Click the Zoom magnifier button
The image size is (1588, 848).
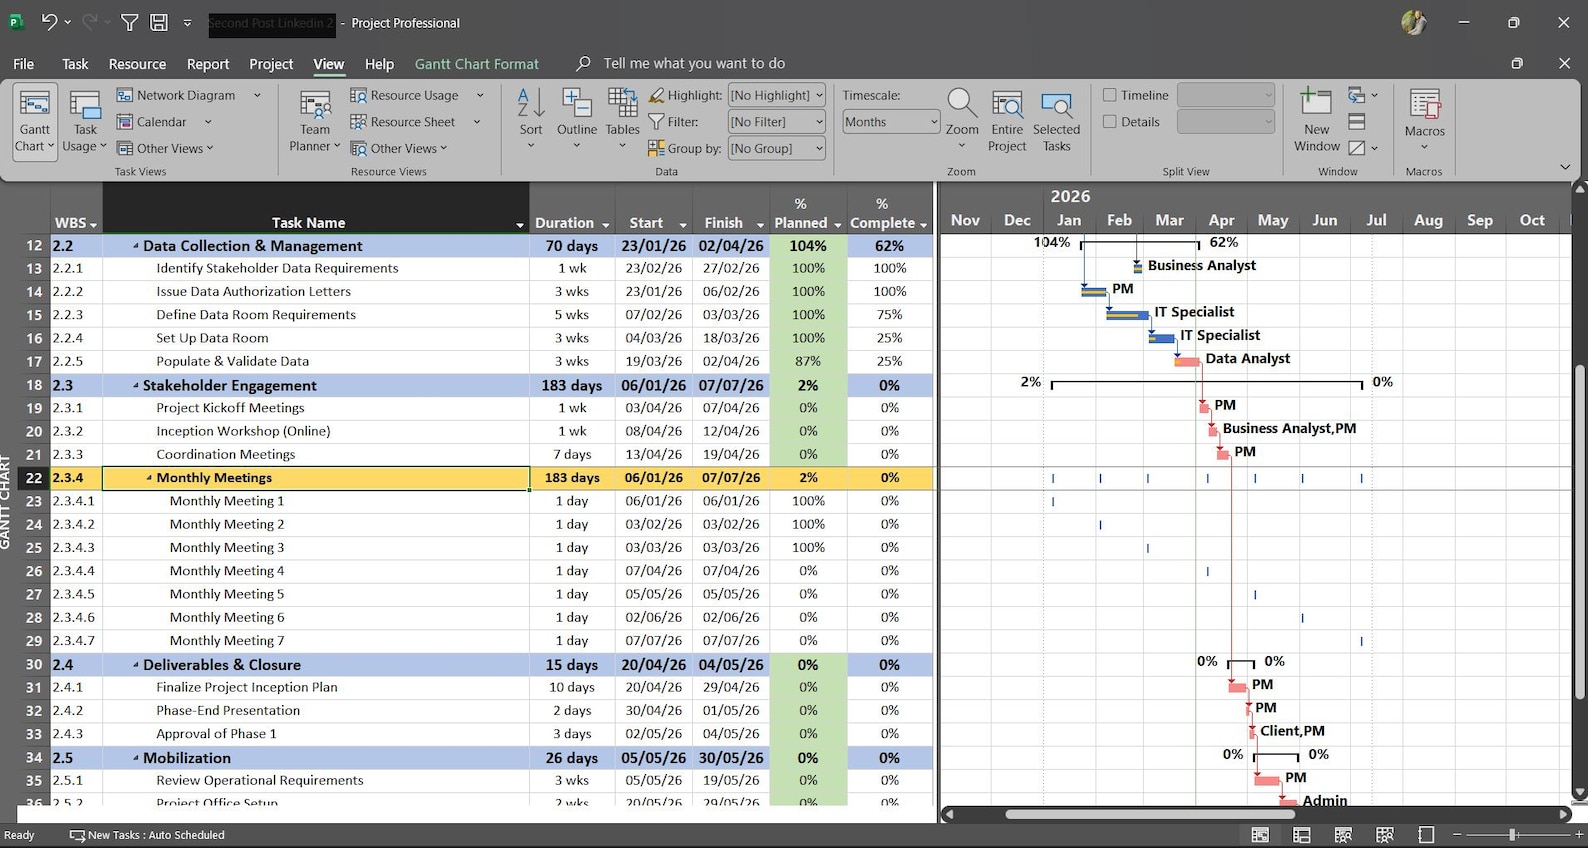(x=962, y=119)
